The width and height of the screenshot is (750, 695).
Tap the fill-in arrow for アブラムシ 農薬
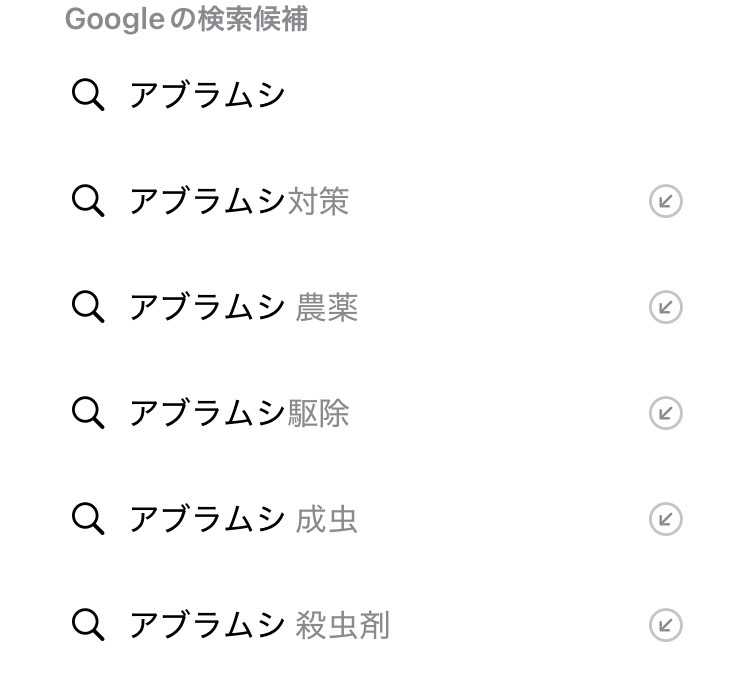(665, 307)
